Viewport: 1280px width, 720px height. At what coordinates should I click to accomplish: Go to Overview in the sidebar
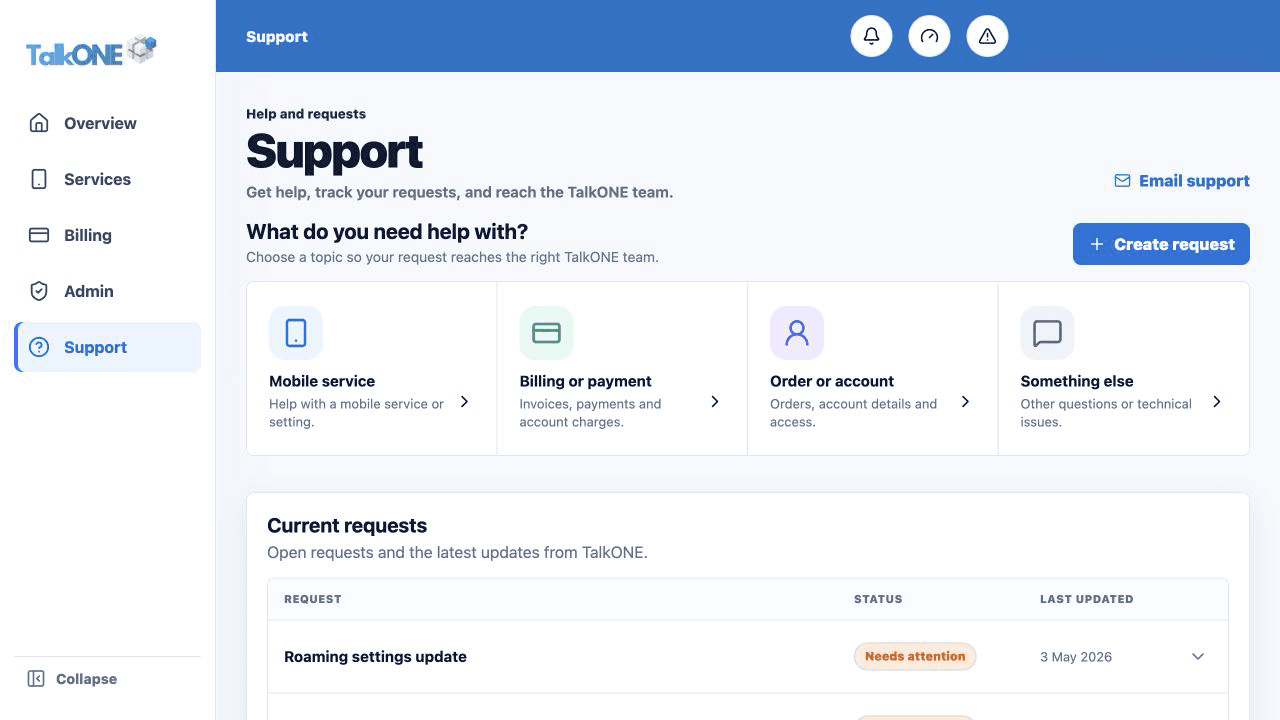[107, 123]
